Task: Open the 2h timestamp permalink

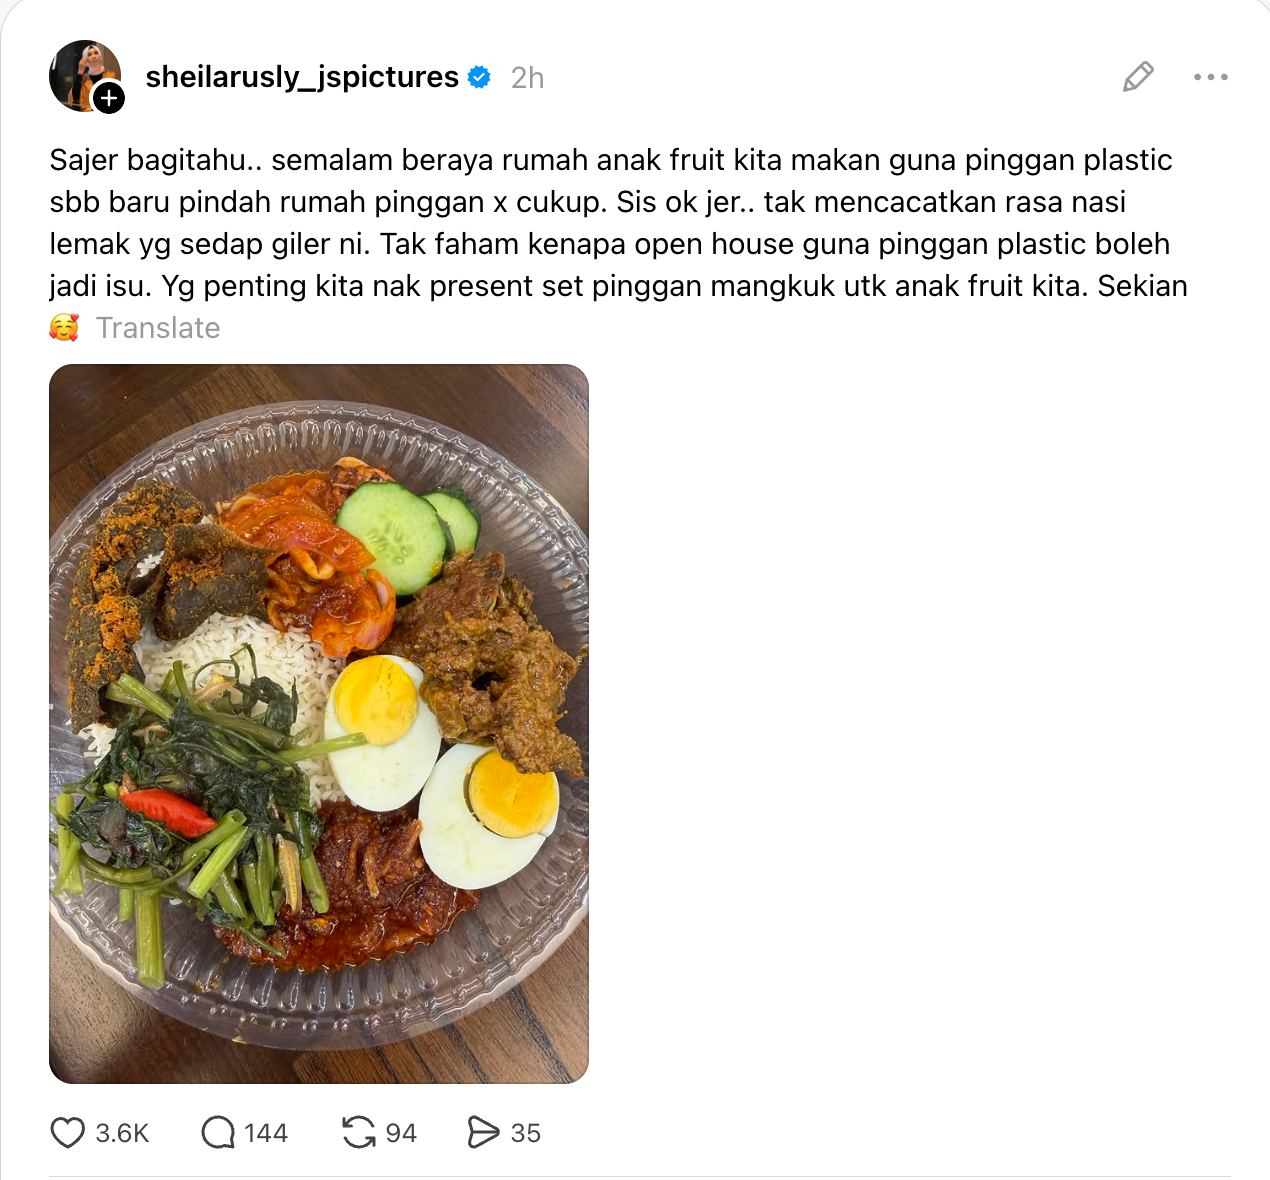Action: [527, 78]
